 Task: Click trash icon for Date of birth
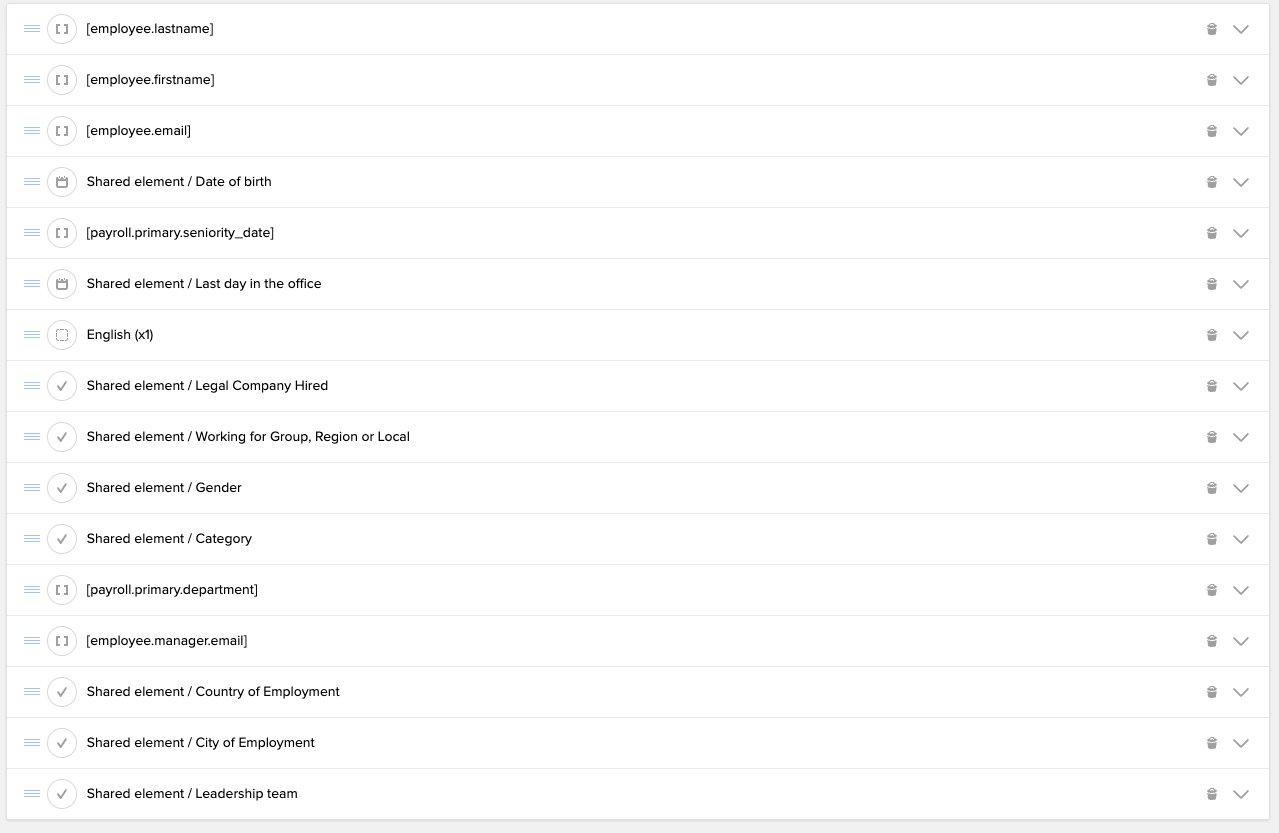(1211, 182)
